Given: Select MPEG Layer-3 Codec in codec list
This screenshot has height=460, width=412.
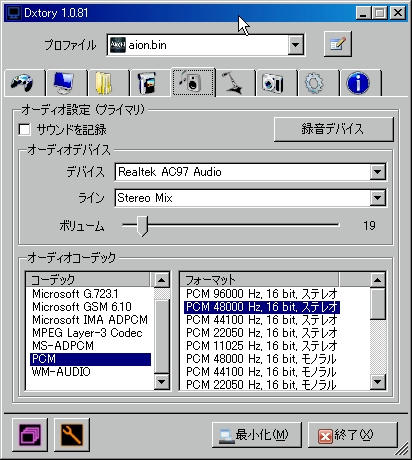Looking at the screenshot, I should [x=87, y=333].
